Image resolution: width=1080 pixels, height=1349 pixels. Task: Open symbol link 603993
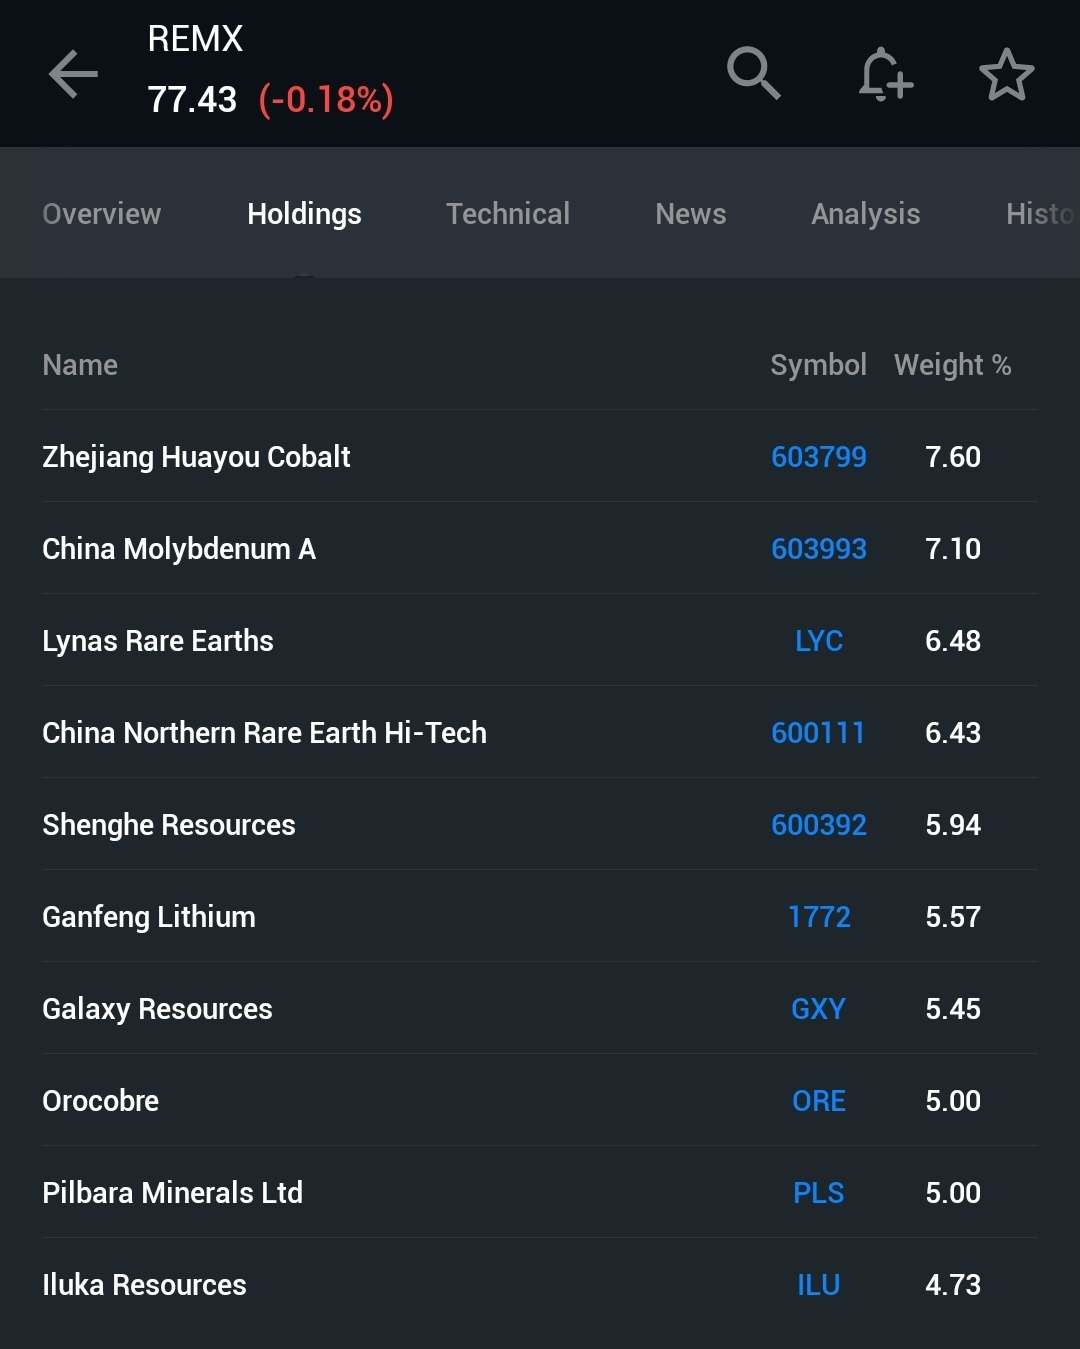click(x=819, y=549)
